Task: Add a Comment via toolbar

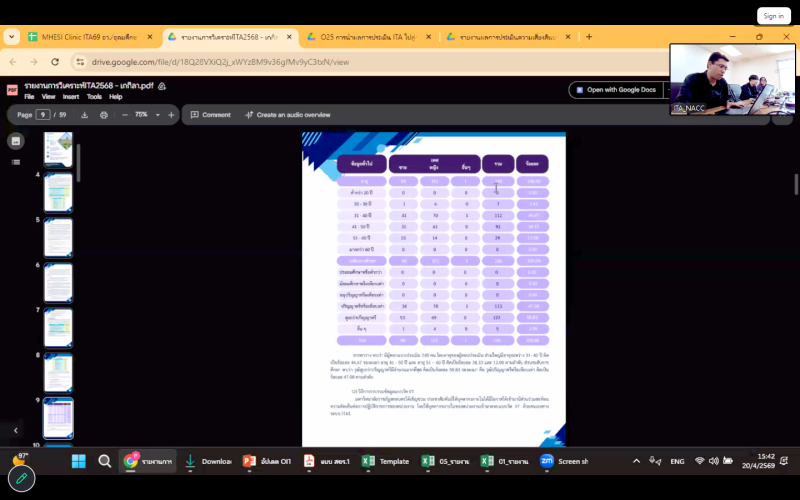Action: pos(211,115)
